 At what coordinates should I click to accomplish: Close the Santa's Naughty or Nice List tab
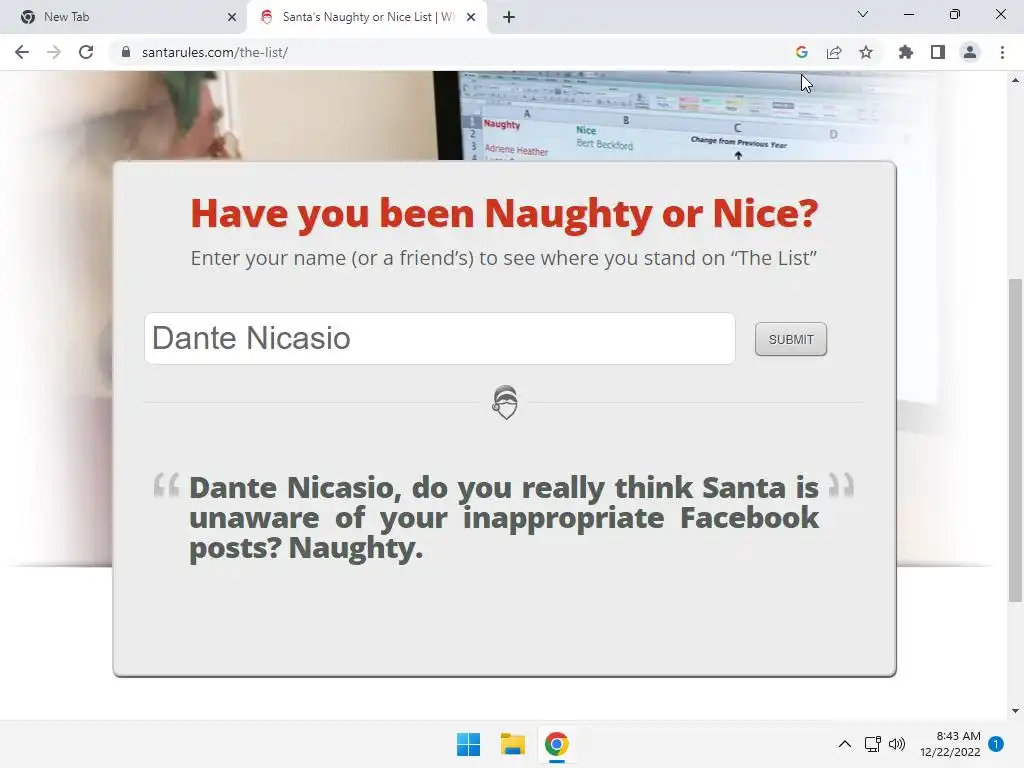(470, 17)
